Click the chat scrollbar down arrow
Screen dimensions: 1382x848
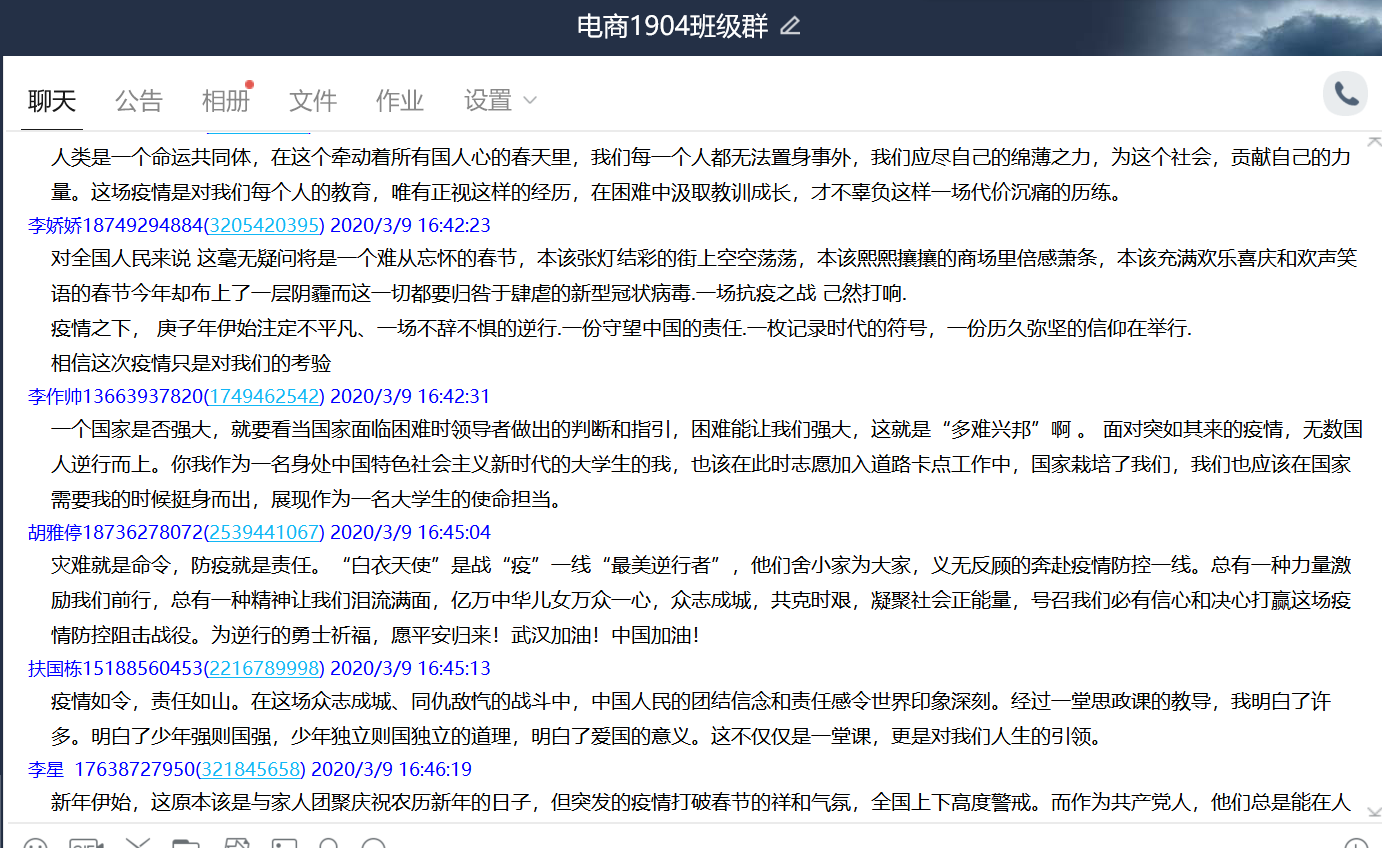[1373, 812]
